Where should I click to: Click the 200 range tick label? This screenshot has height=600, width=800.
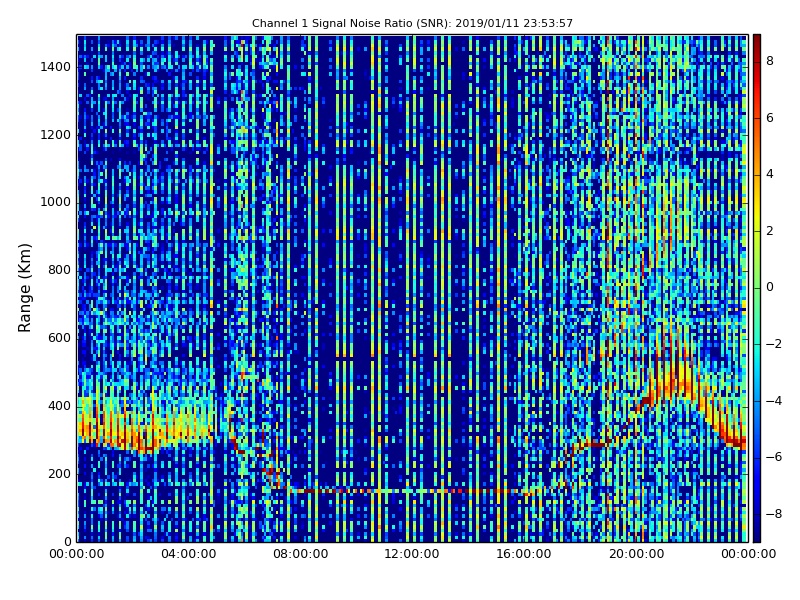point(59,473)
